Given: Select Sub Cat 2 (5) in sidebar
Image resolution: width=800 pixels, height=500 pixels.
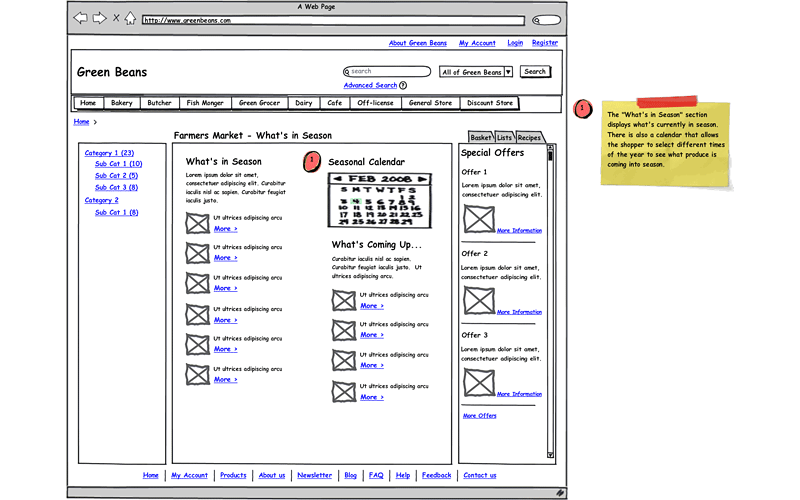Looking at the screenshot, I should point(117,175).
